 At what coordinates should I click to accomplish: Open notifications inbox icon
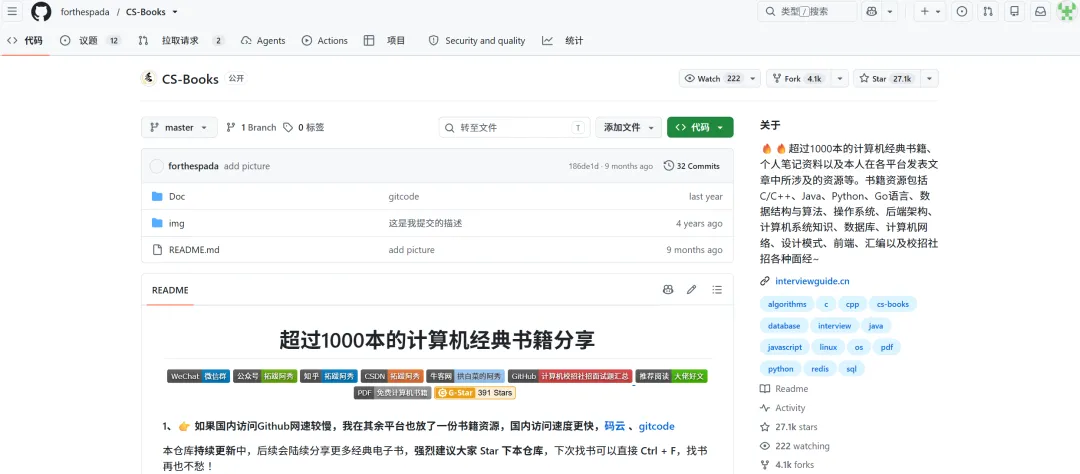[1041, 12]
